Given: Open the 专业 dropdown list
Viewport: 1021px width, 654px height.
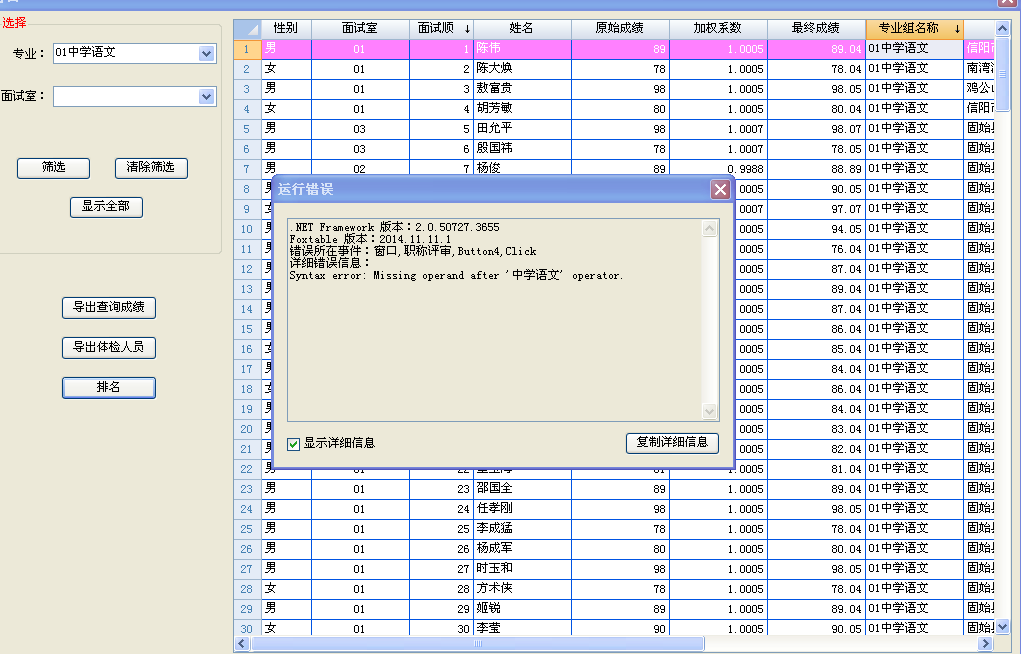Looking at the screenshot, I should (206, 53).
